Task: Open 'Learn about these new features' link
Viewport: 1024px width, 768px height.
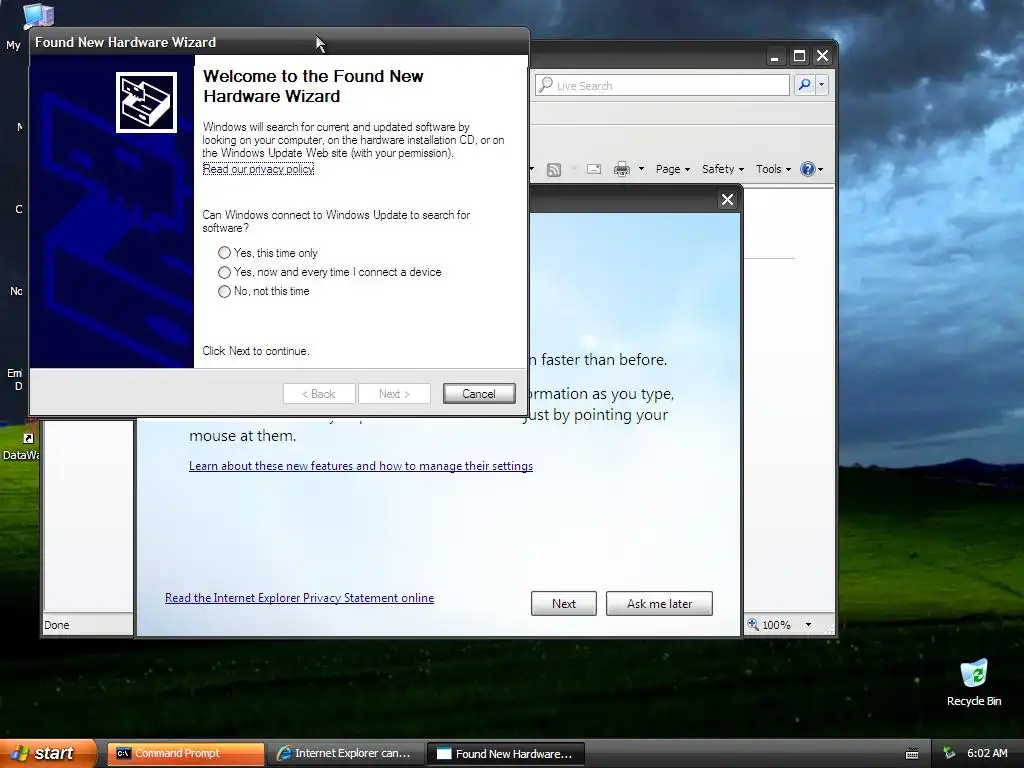Action: (360, 466)
